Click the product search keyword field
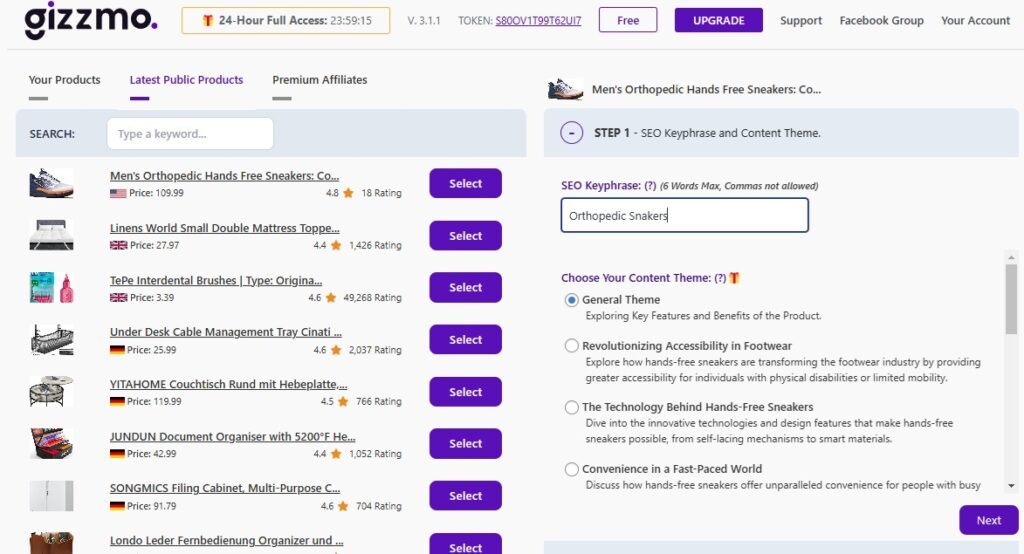 click(x=190, y=134)
